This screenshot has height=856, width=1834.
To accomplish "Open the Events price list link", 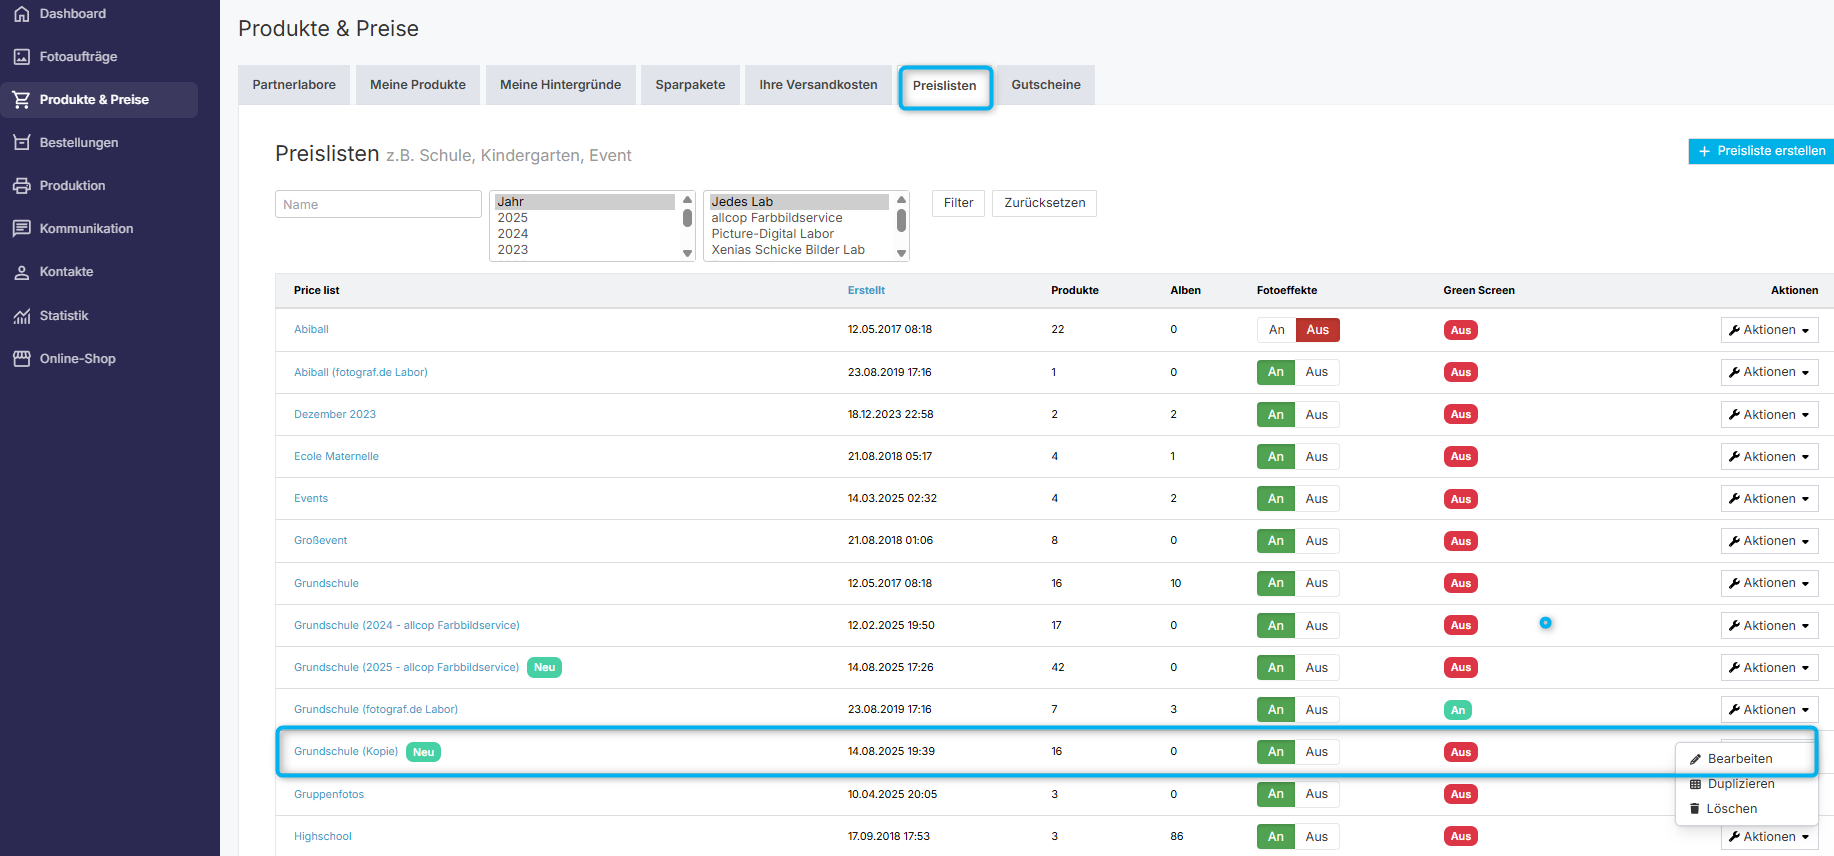I will [311, 499].
